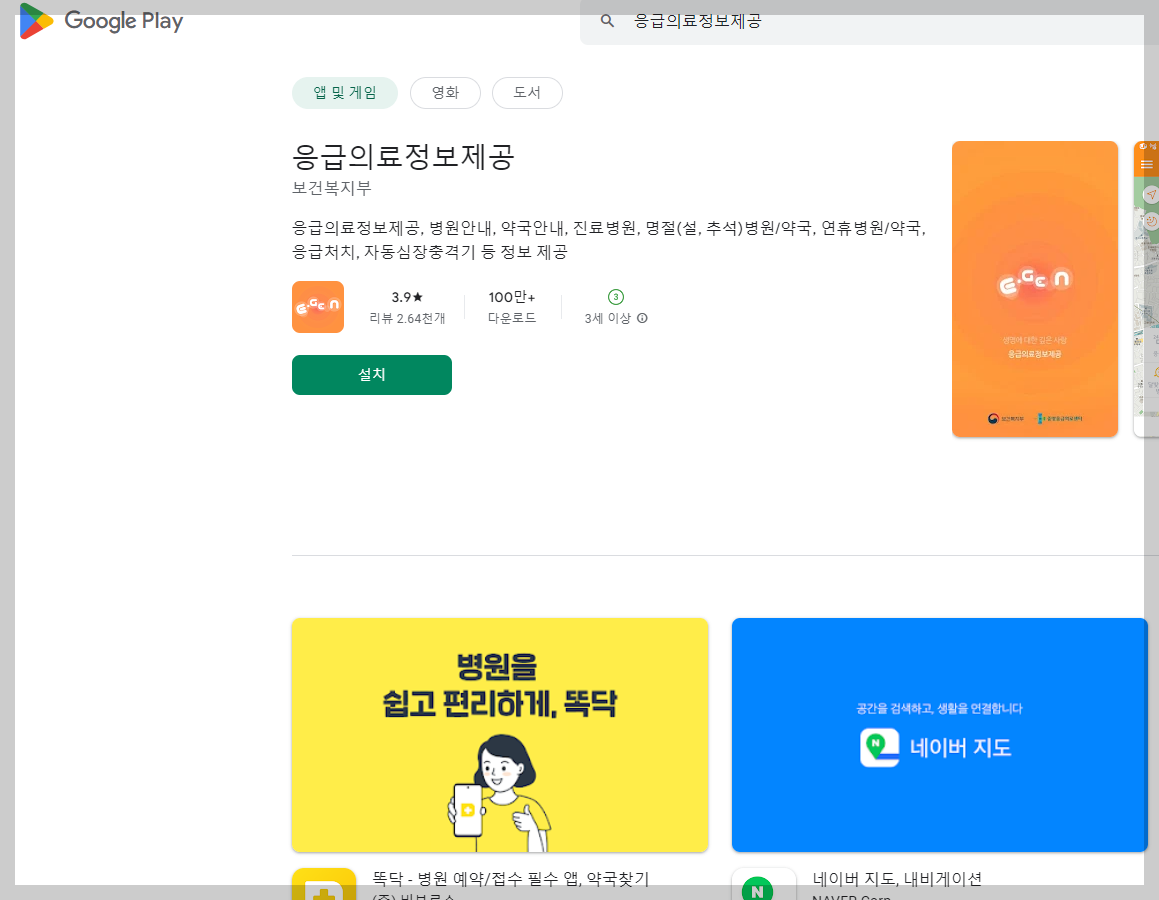Click the search magnifier icon
The width and height of the screenshot is (1159, 900).
pos(608,20)
